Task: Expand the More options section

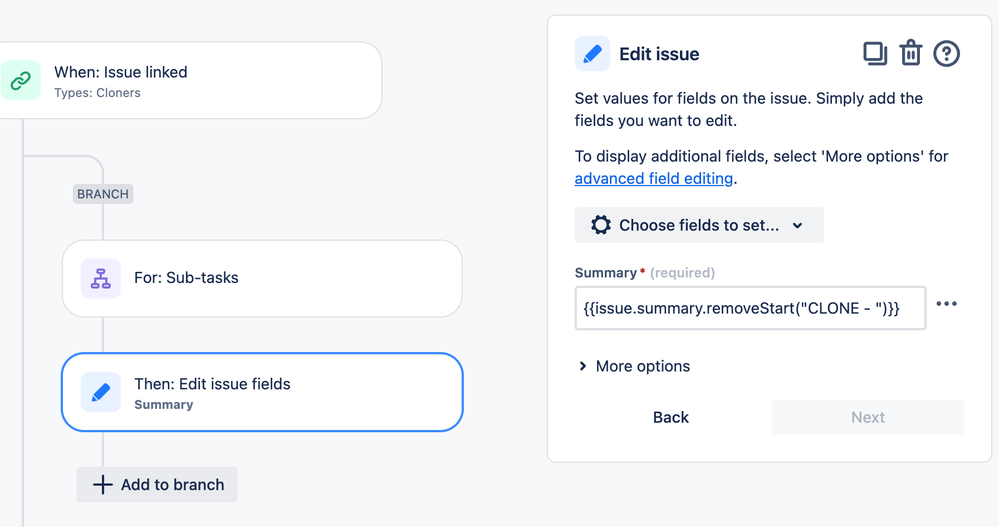Action: click(633, 366)
